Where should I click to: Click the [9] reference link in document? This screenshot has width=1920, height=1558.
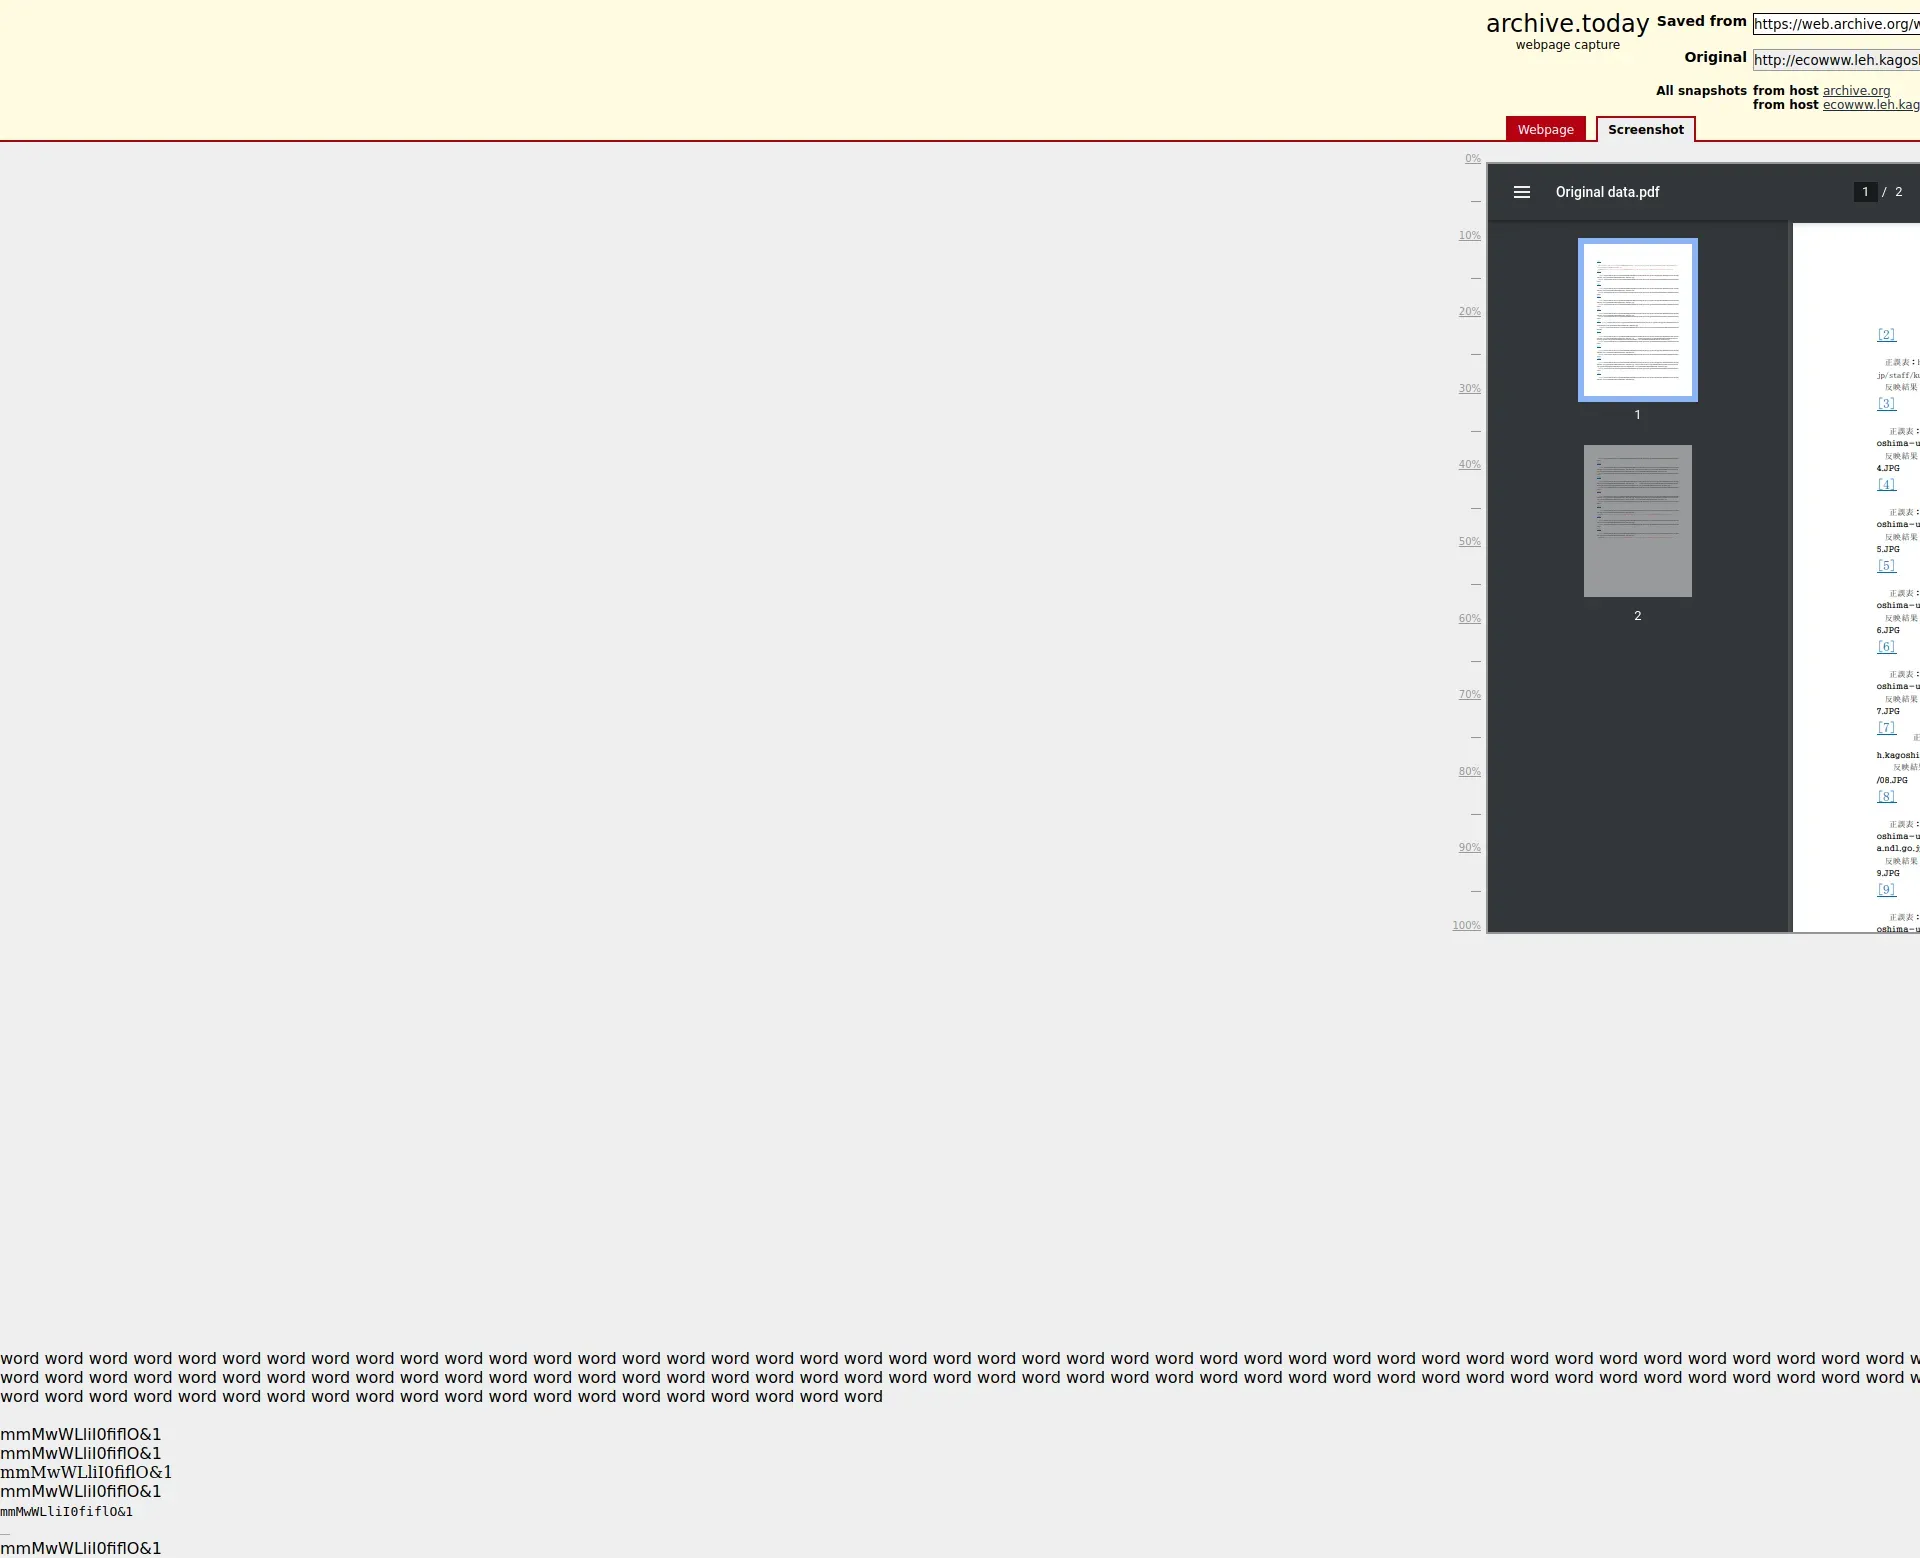pyautogui.click(x=1886, y=890)
